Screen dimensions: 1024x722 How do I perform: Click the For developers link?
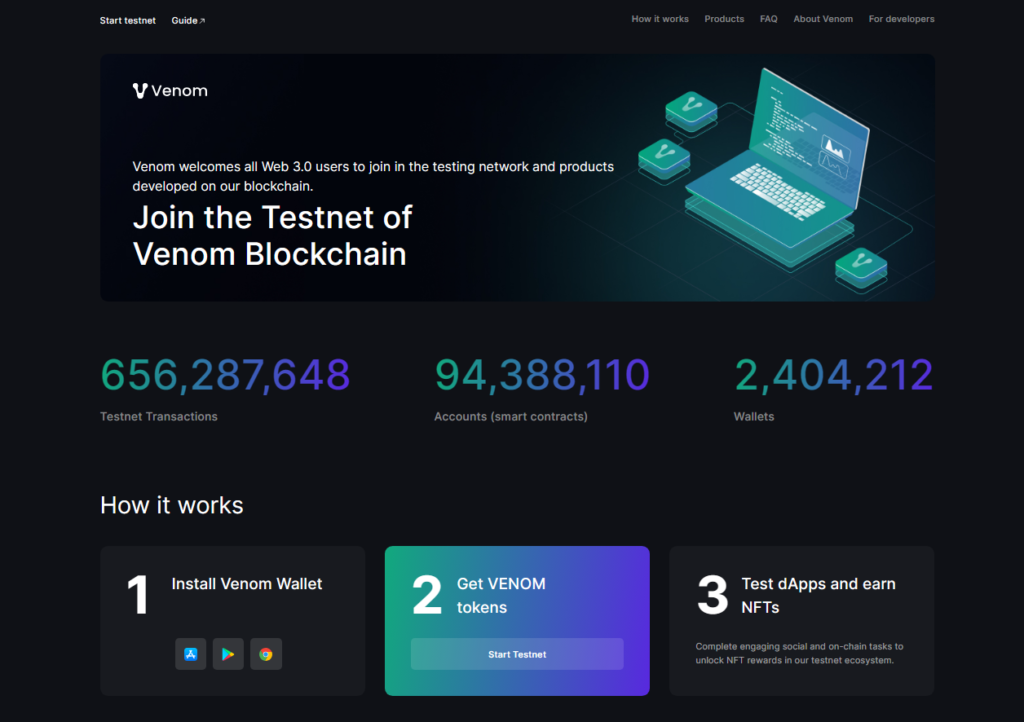point(901,18)
